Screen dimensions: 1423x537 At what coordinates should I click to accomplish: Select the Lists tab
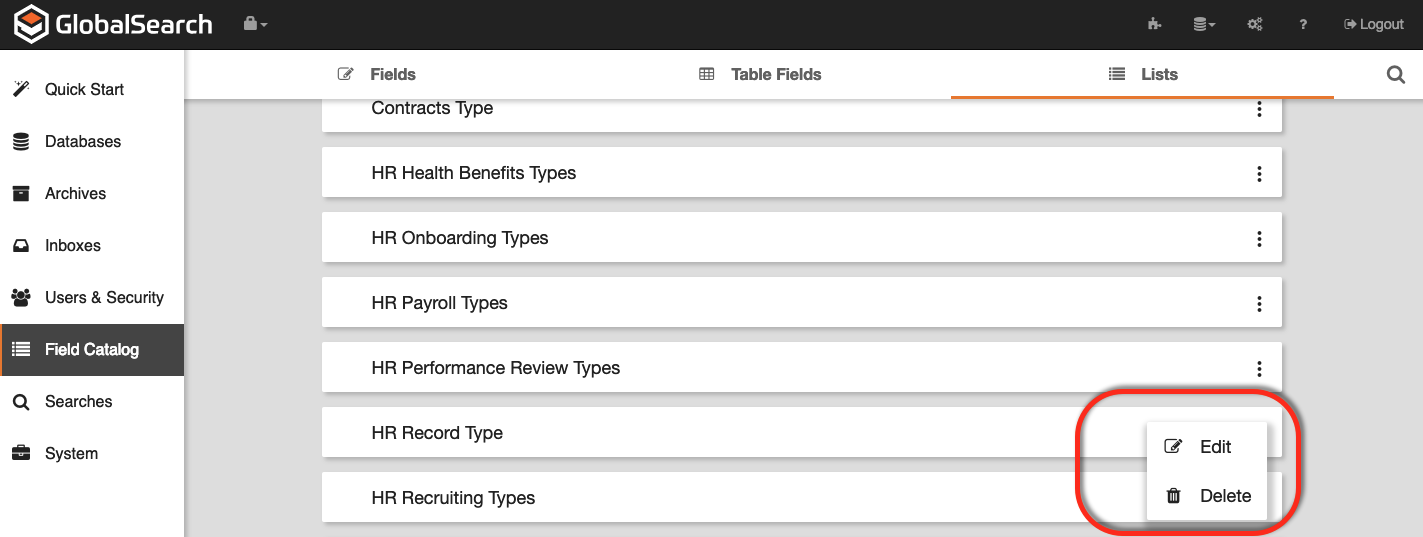[1143, 74]
